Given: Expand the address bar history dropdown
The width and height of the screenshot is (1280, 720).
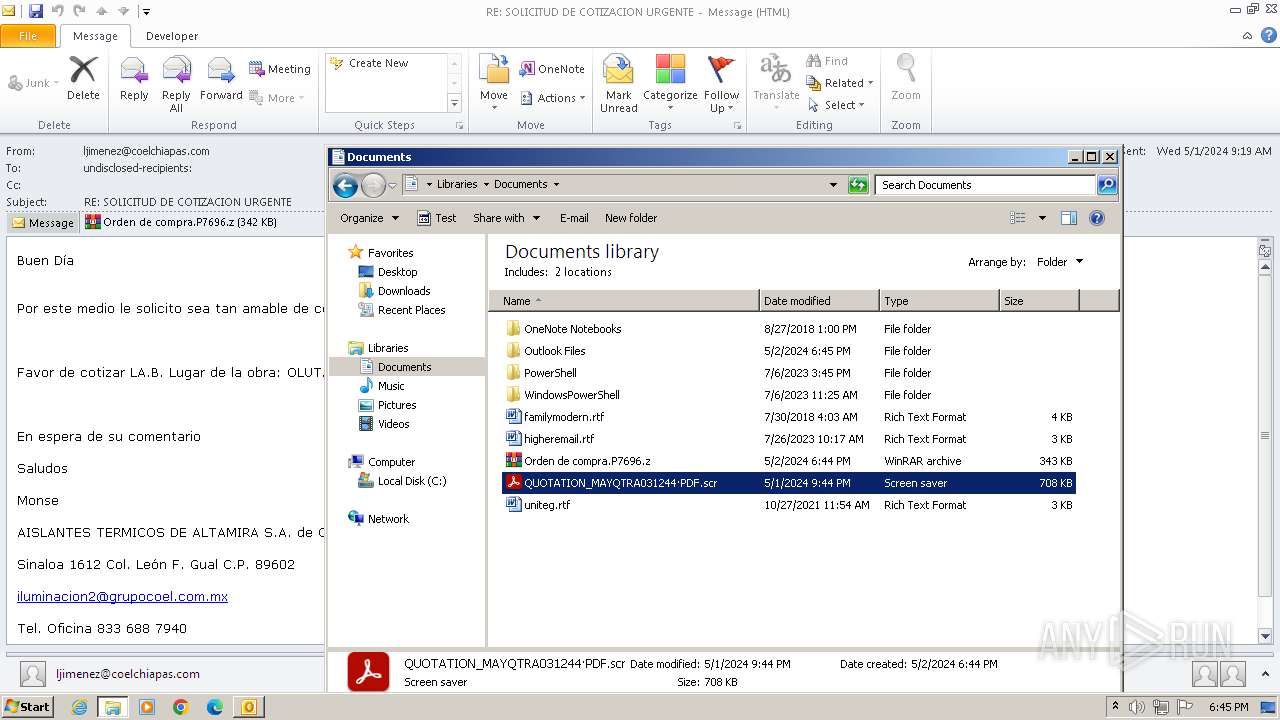Looking at the screenshot, I should (833, 185).
